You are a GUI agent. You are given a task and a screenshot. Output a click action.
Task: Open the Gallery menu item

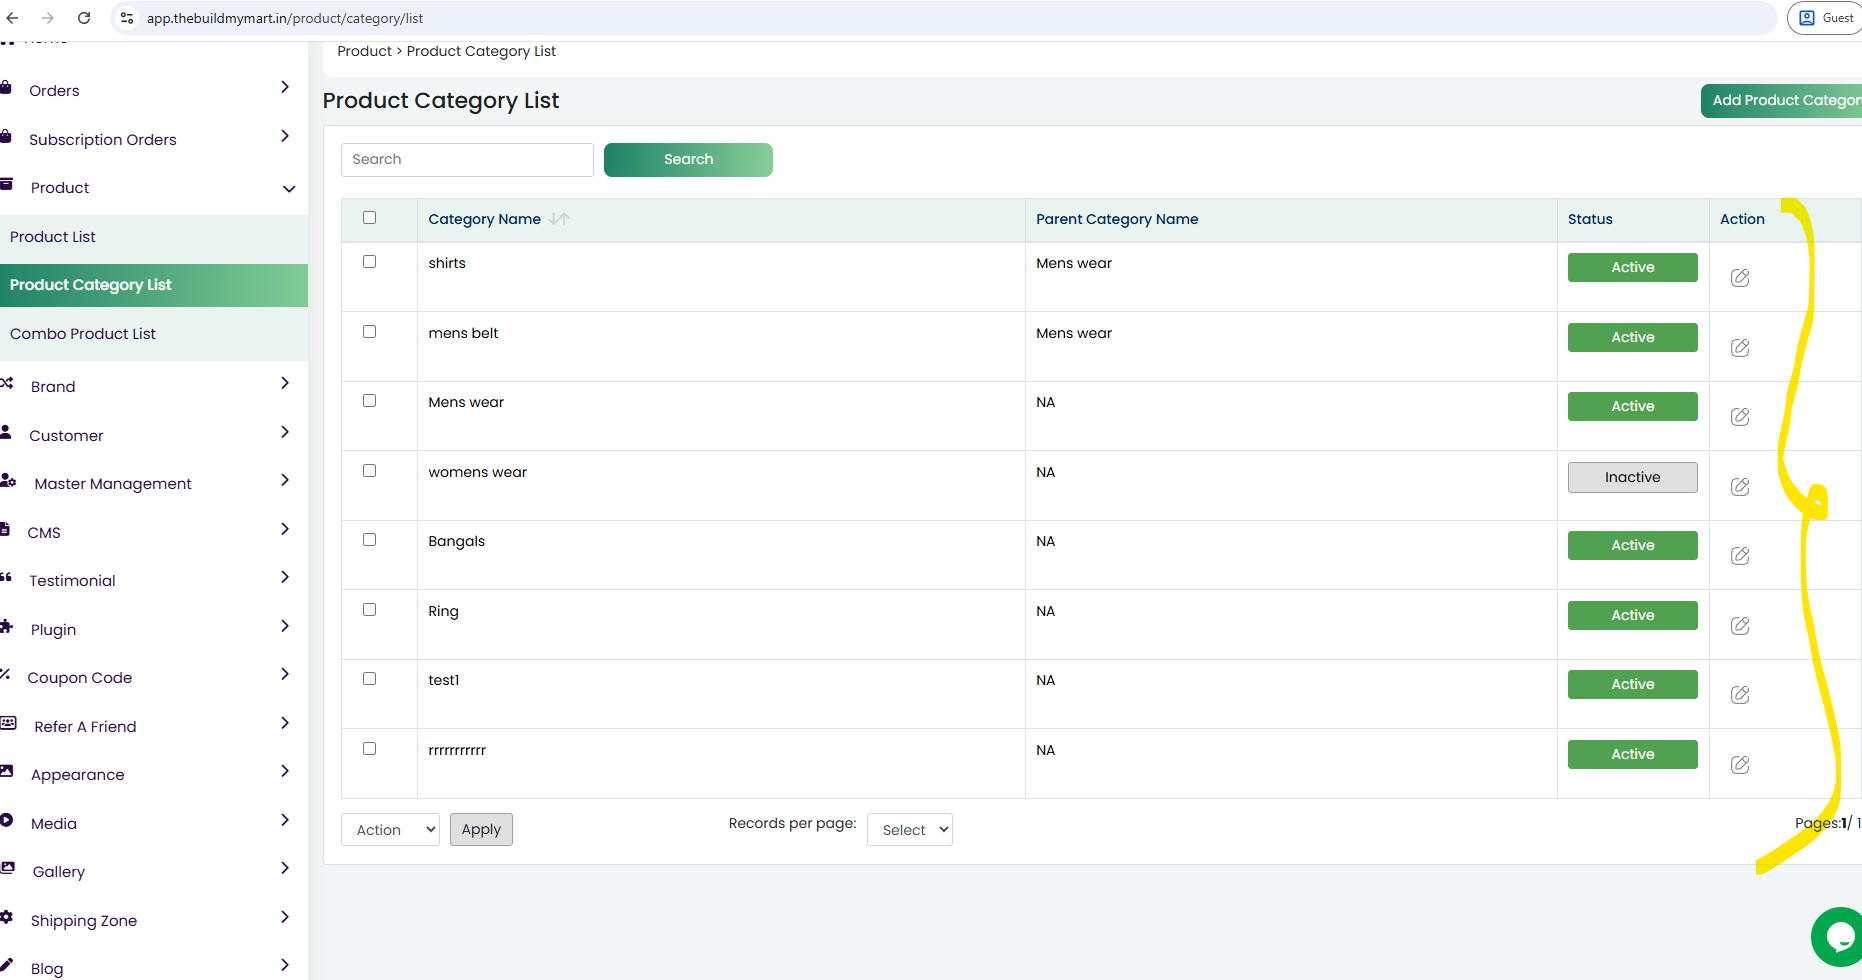(x=59, y=872)
